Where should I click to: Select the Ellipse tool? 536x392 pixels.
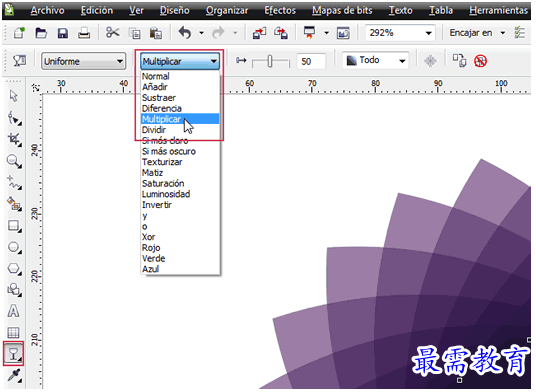14,247
